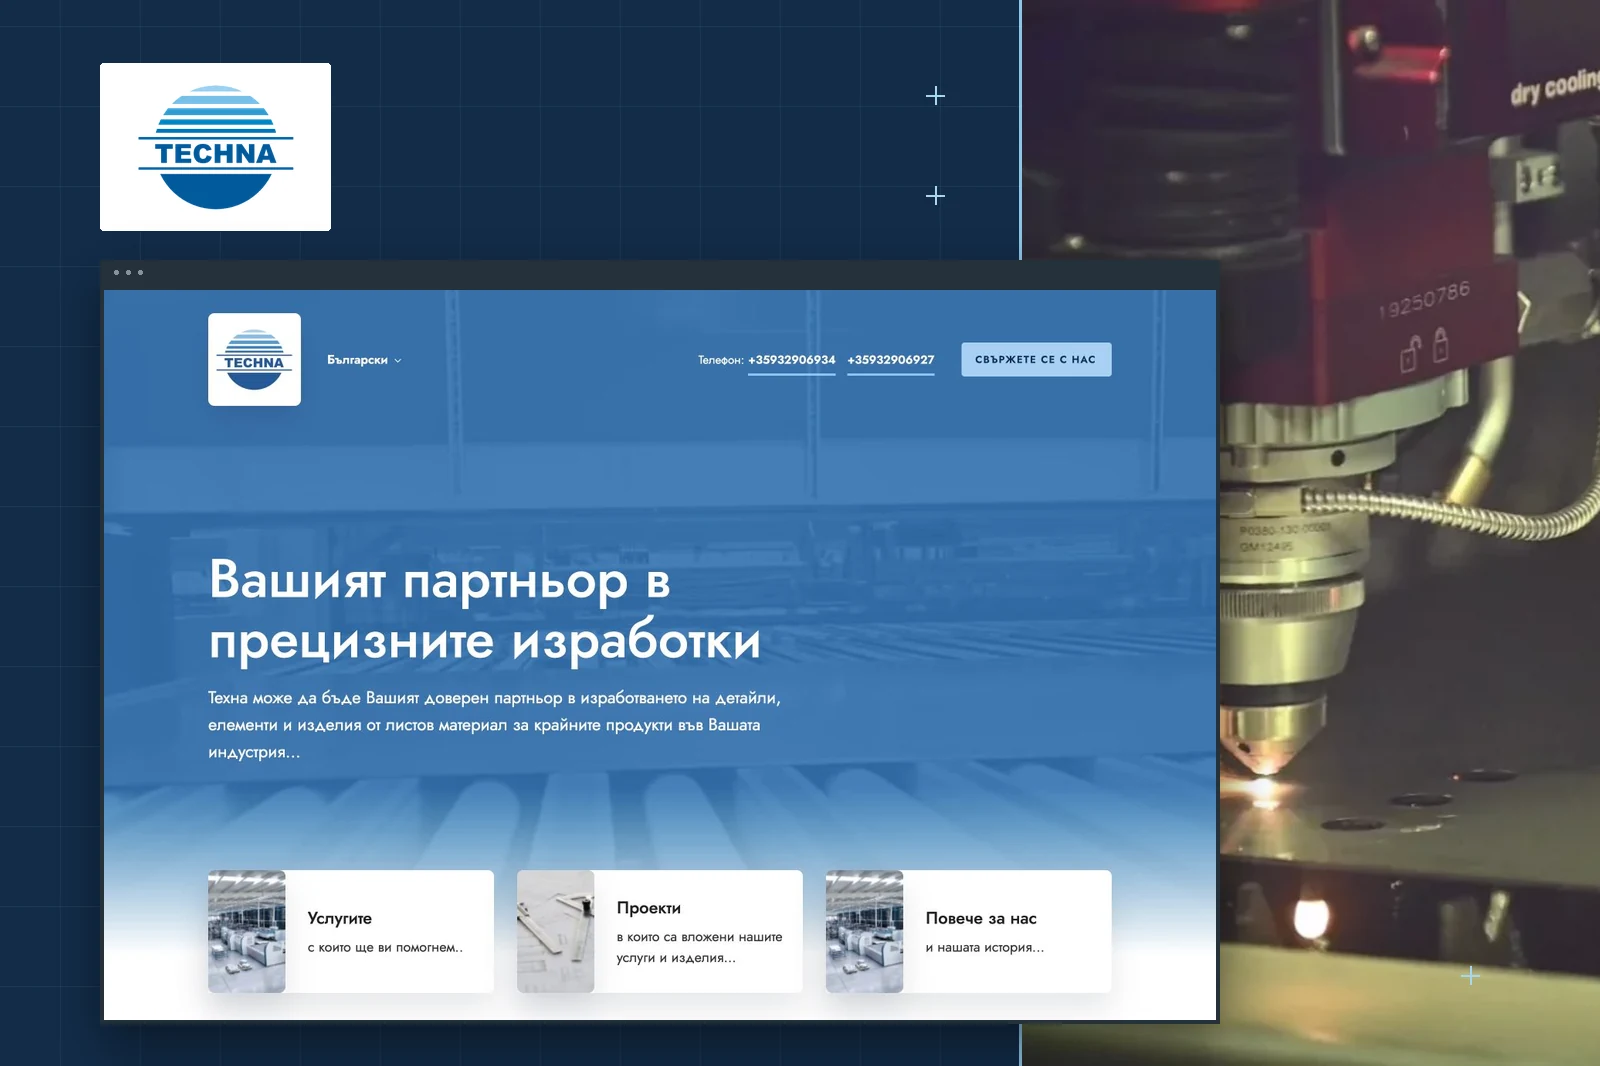Viewport: 1600px width, 1066px height.
Task: Click the Проекти card thumbnail image
Action: 556,931
